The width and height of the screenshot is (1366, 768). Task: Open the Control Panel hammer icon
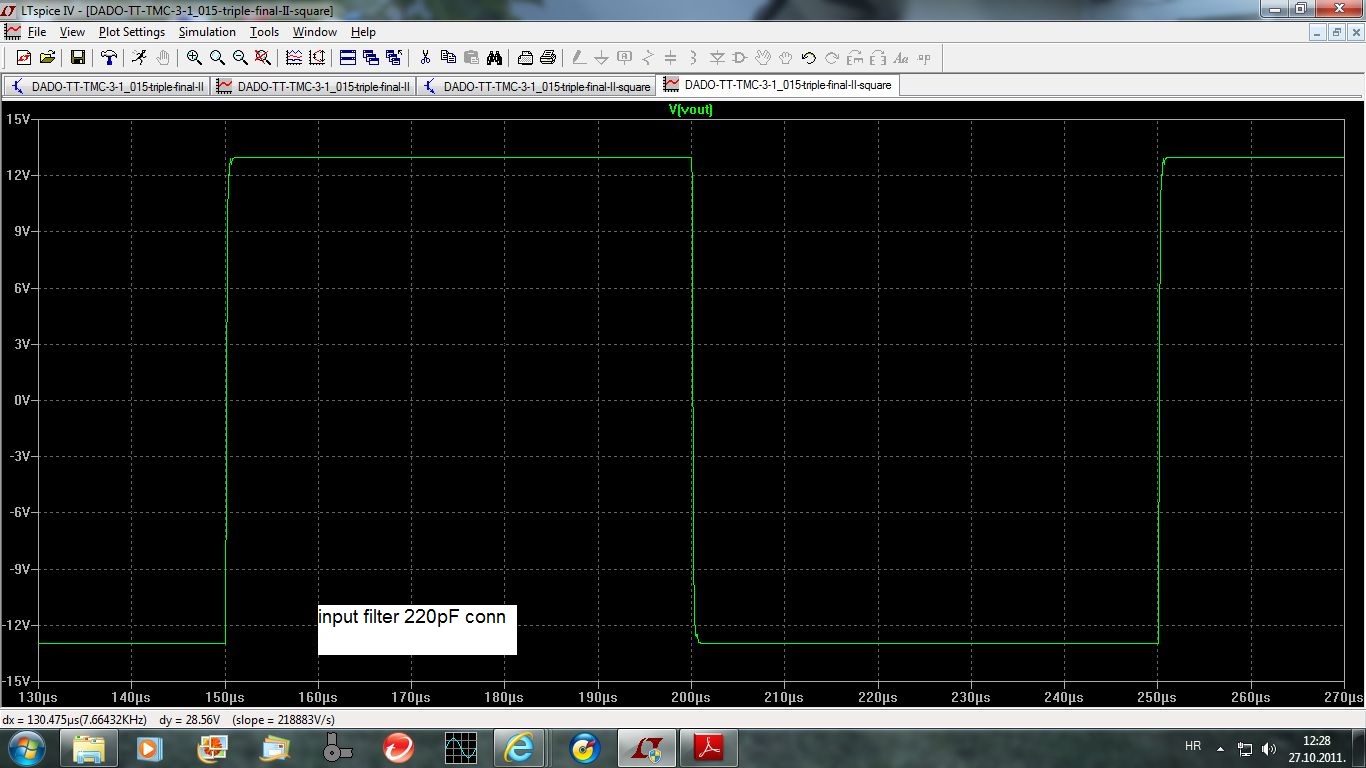point(108,58)
